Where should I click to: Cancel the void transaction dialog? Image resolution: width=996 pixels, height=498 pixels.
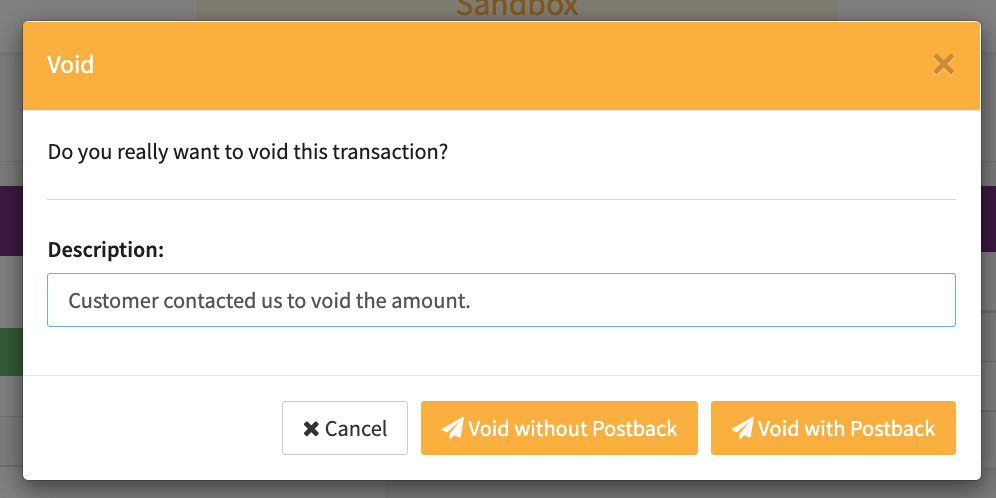[345, 428]
